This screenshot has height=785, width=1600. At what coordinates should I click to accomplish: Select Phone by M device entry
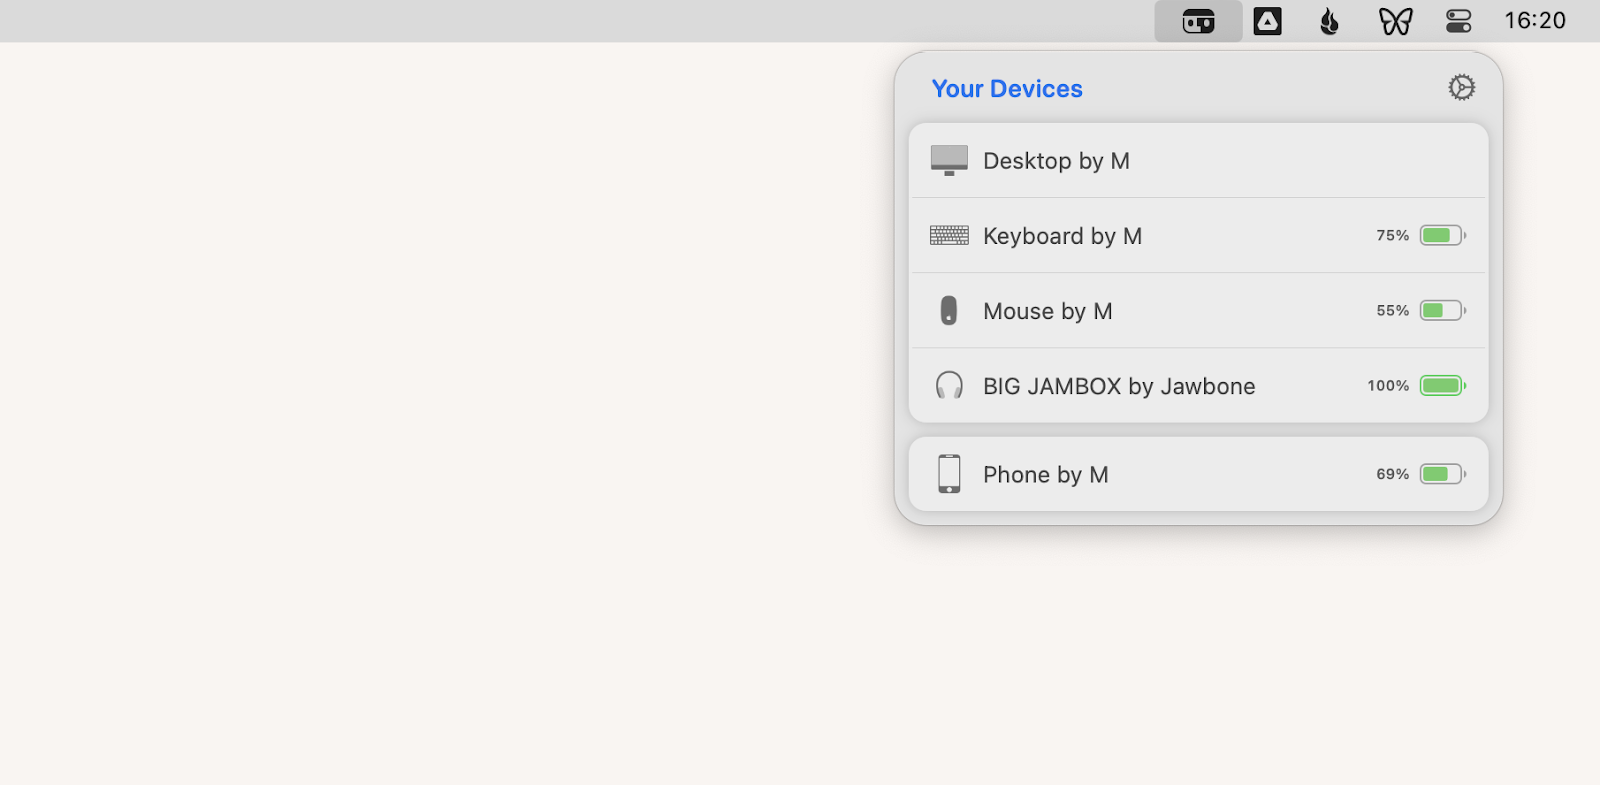click(x=1150, y=474)
